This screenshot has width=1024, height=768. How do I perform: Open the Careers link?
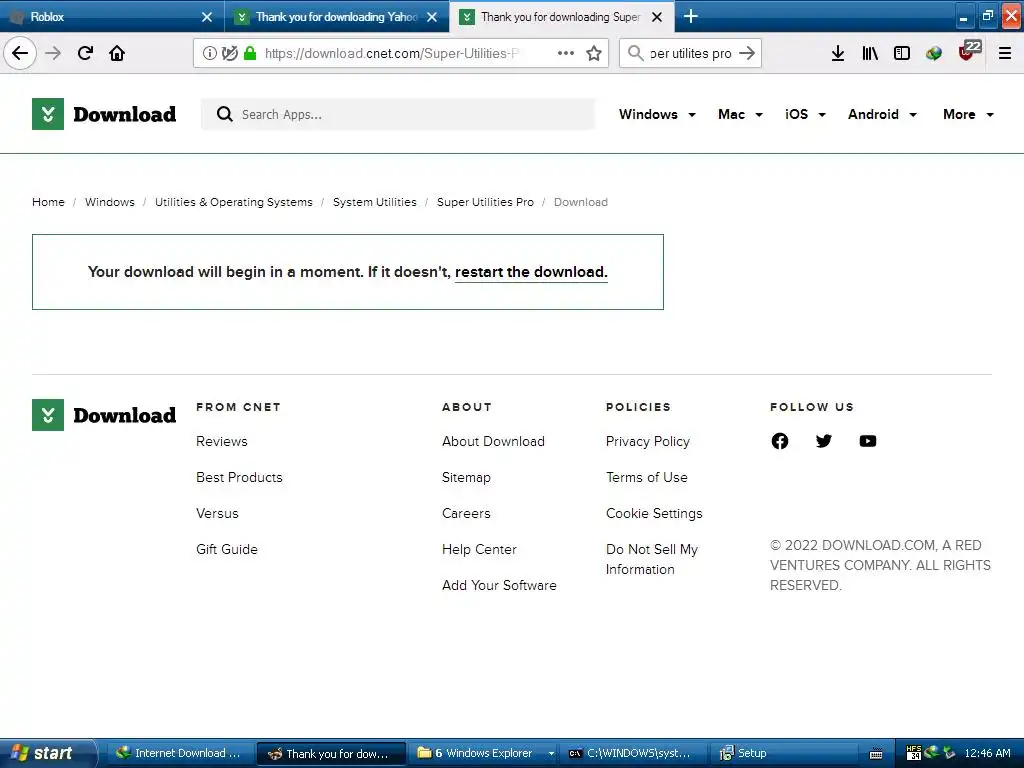pyautogui.click(x=466, y=513)
